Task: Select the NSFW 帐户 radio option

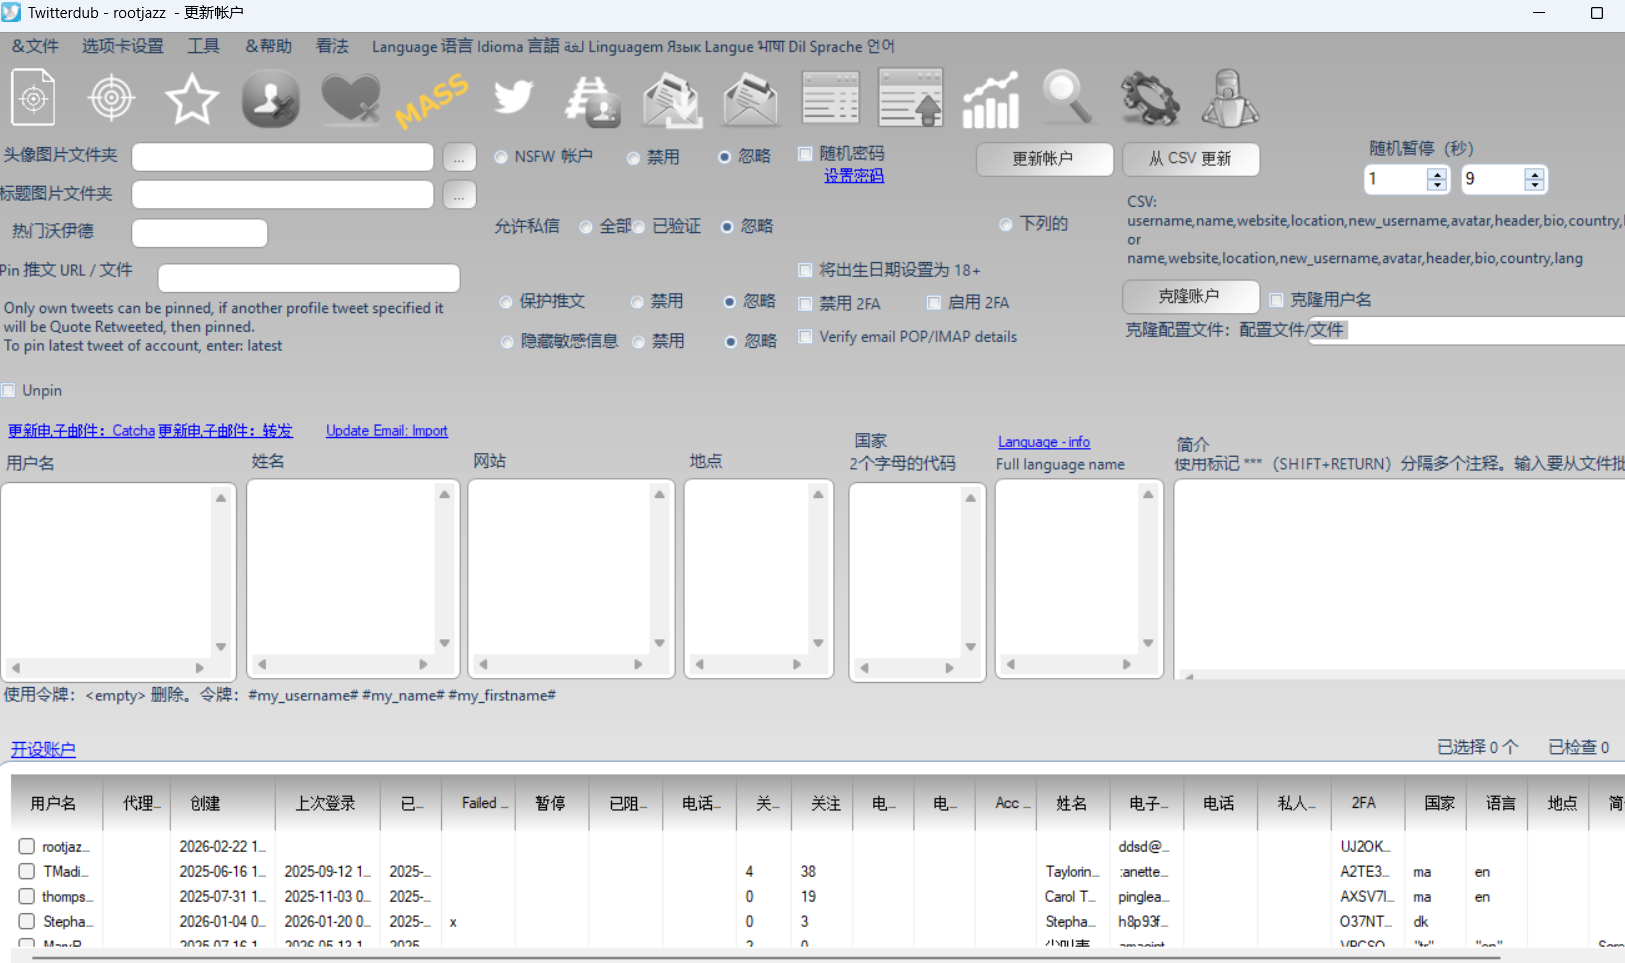Action: tap(501, 157)
